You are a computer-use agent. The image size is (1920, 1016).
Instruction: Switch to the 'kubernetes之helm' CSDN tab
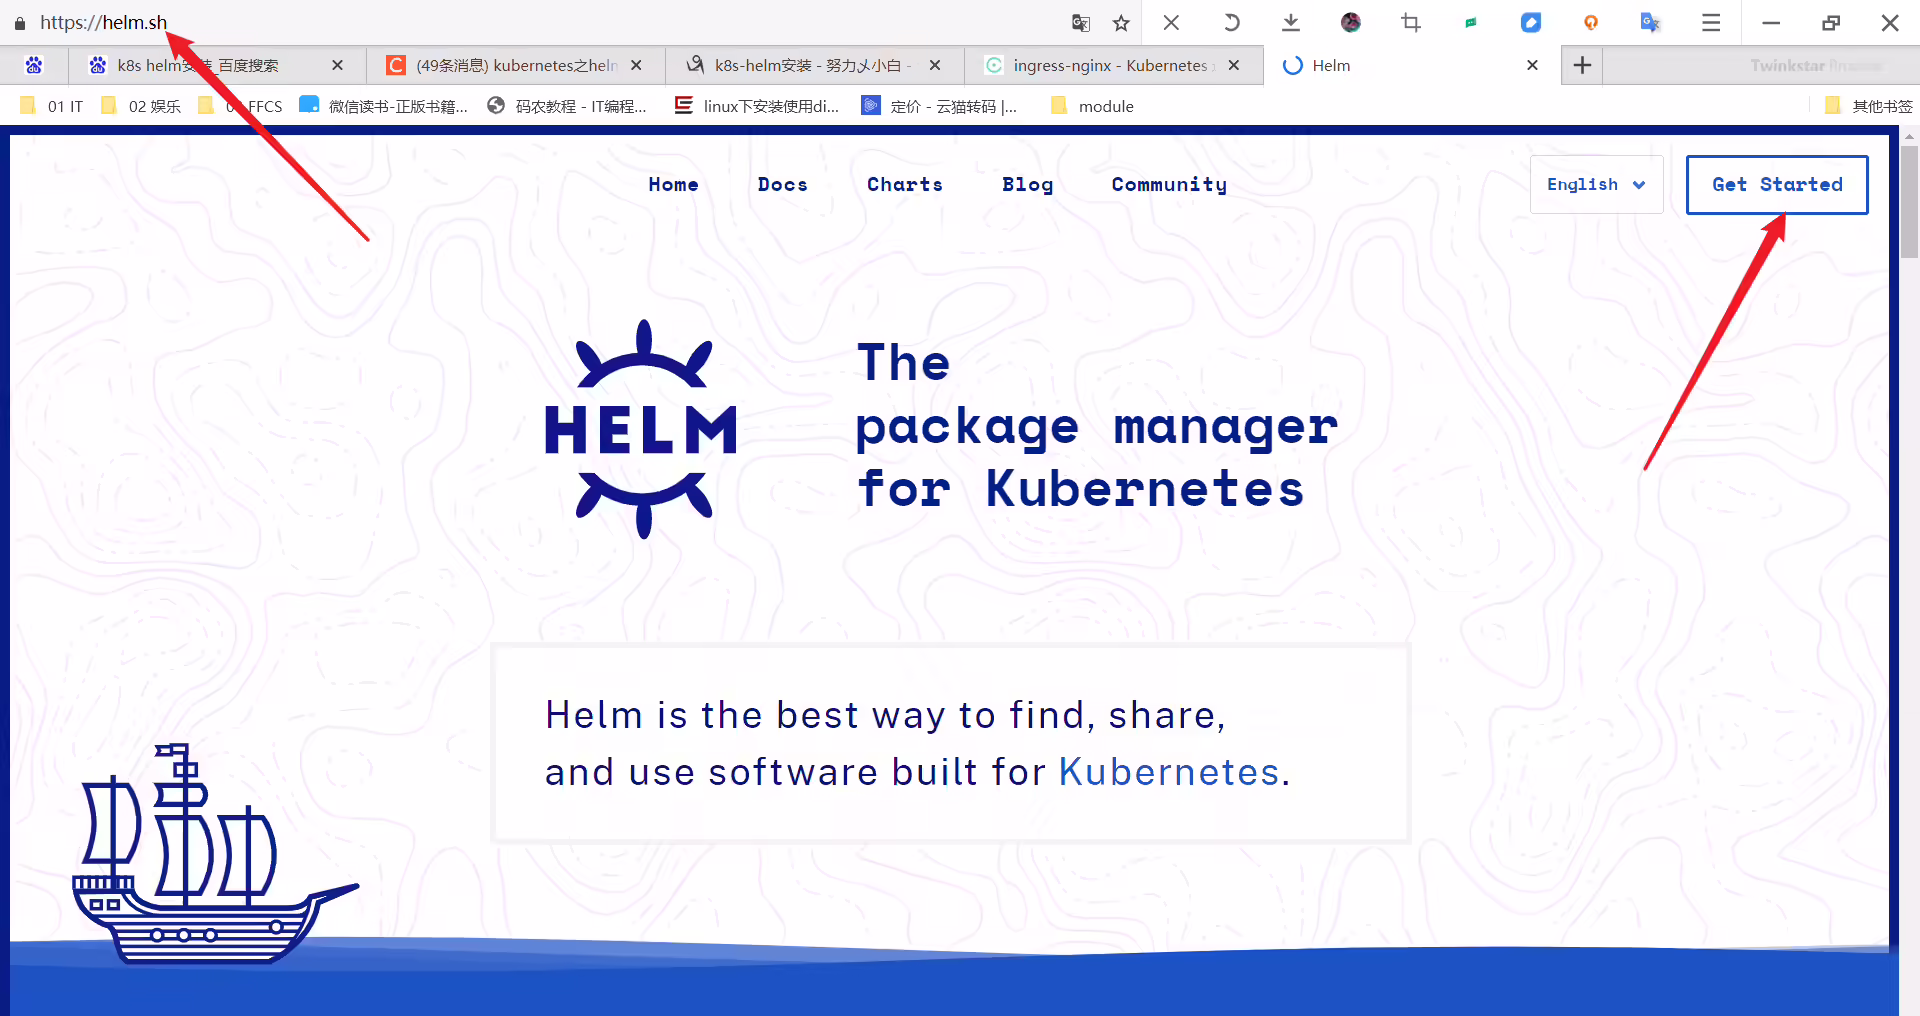coord(516,65)
